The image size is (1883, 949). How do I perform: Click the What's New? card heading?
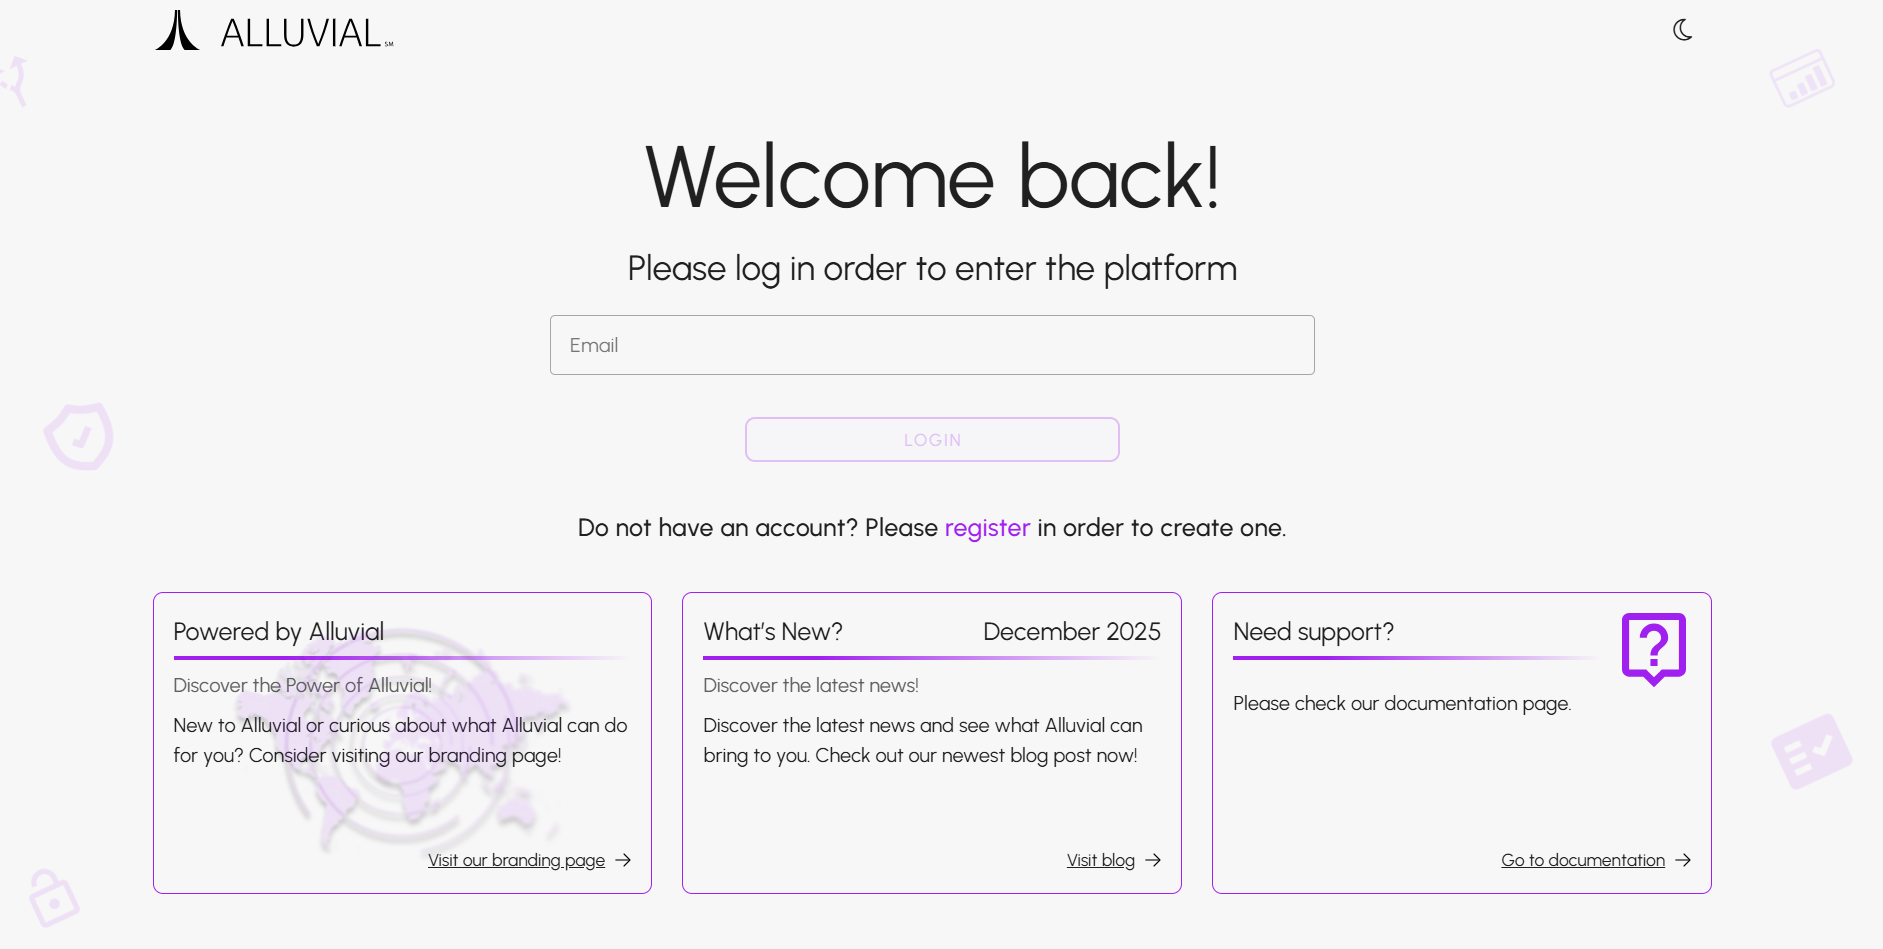[x=773, y=632]
